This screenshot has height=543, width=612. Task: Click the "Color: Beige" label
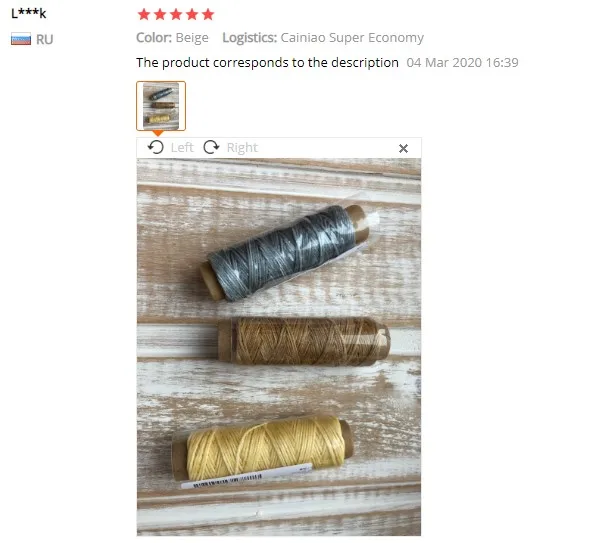click(x=172, y=38)
